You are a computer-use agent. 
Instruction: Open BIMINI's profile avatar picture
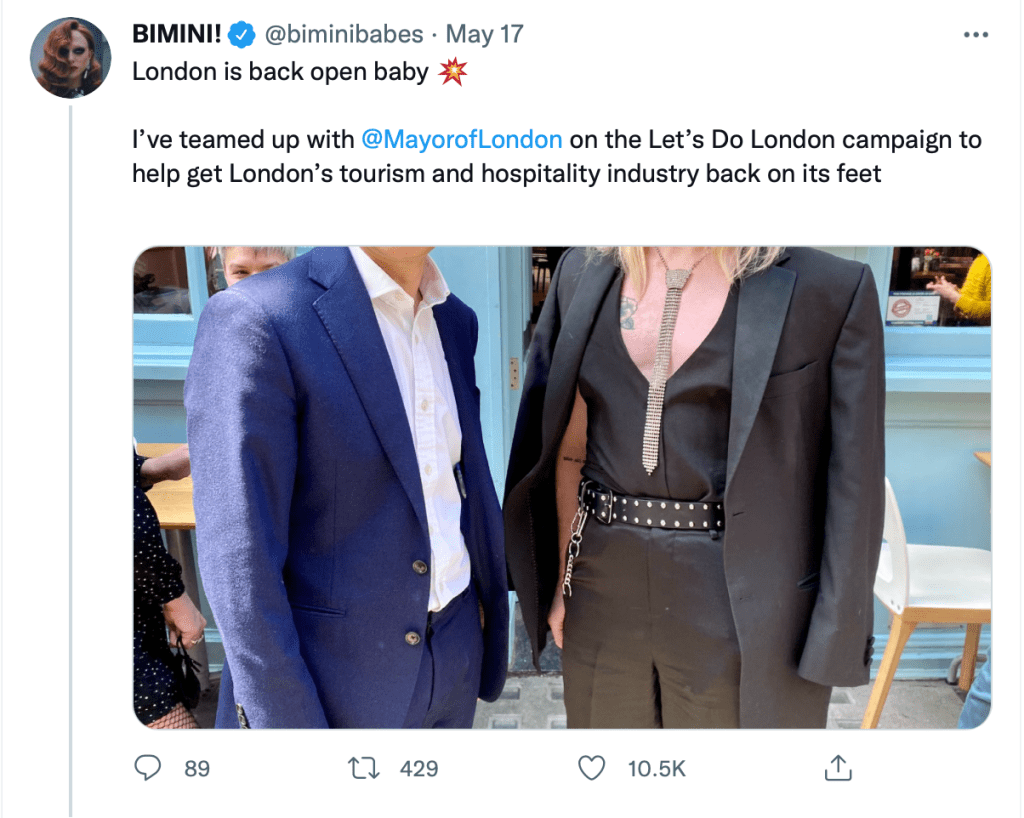(70, 57)
